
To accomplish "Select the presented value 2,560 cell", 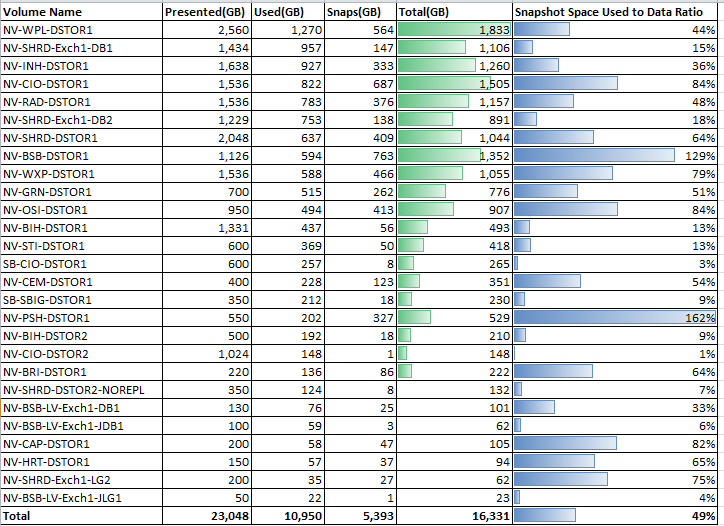I will pyautogui.click(x=207, y=30).
